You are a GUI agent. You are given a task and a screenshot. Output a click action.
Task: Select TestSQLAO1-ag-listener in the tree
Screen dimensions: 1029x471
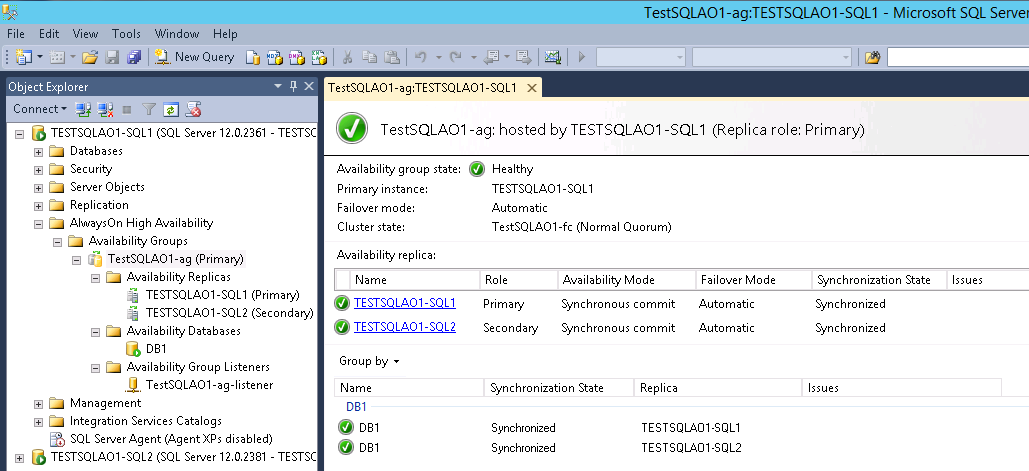coord(209,385)
